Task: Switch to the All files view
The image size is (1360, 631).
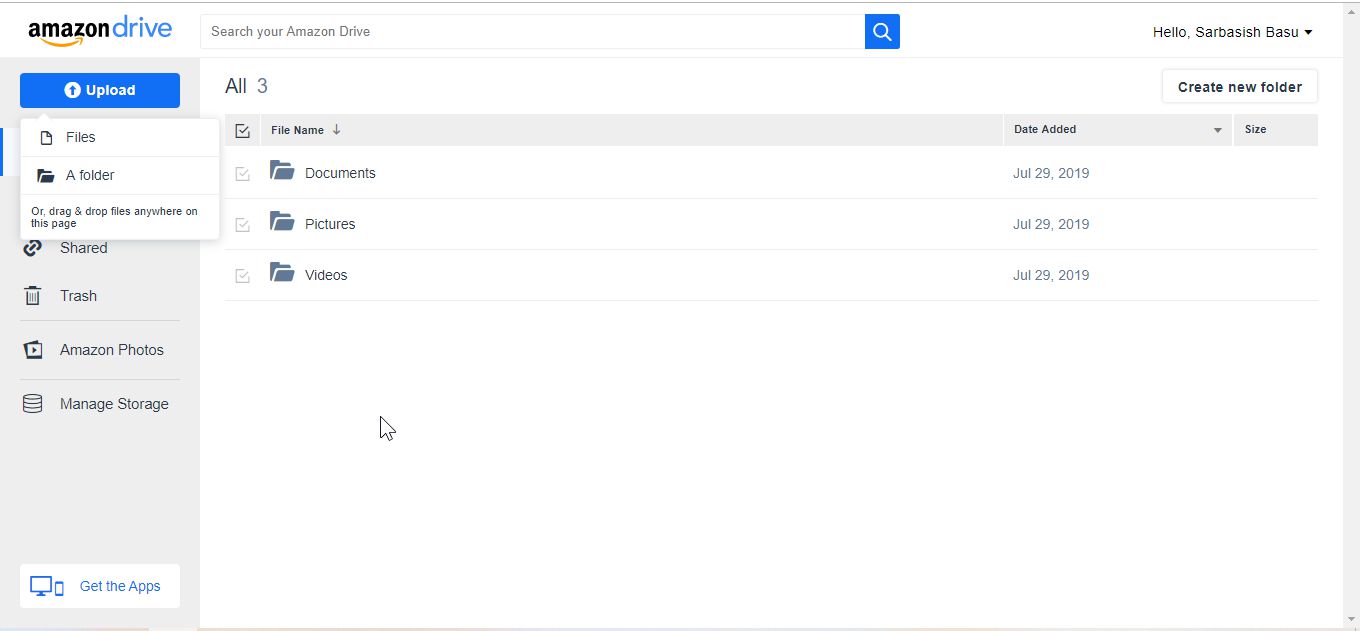Action: (x=235, y=86)
